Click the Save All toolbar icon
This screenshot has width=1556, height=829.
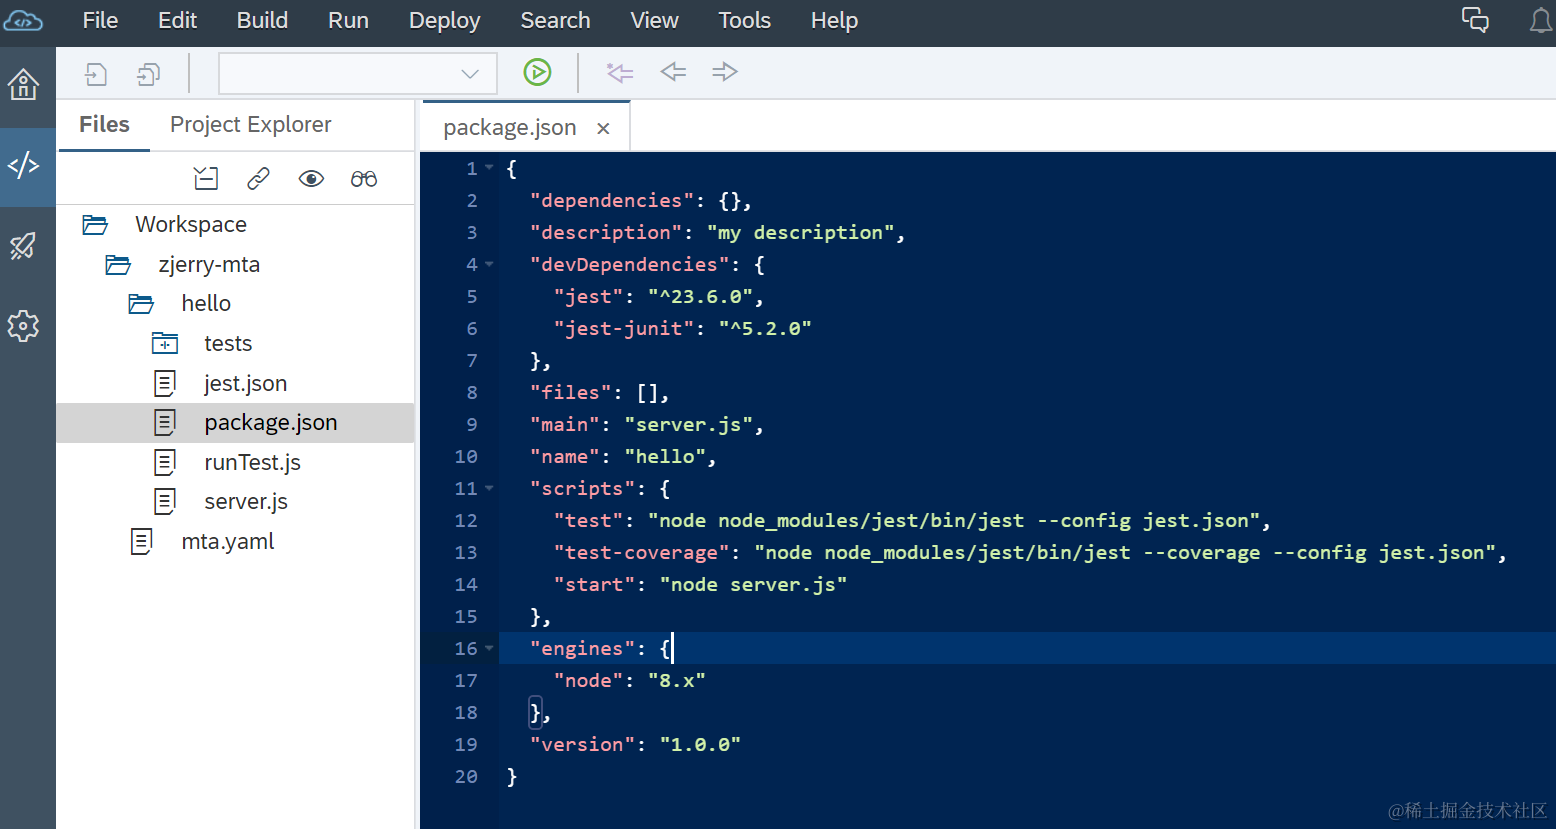pyautogui.click(x=148, y=73)
